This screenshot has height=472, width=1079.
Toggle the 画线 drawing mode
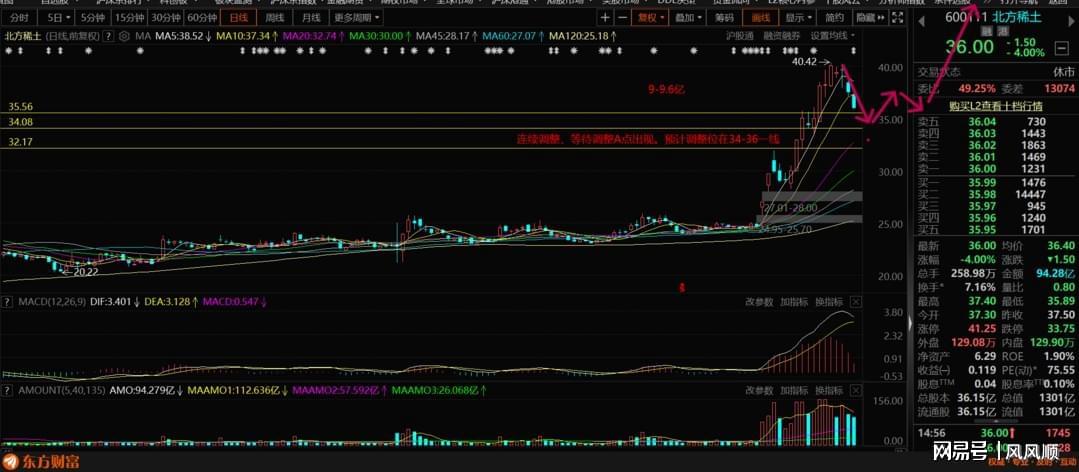(x=762, y=17)
